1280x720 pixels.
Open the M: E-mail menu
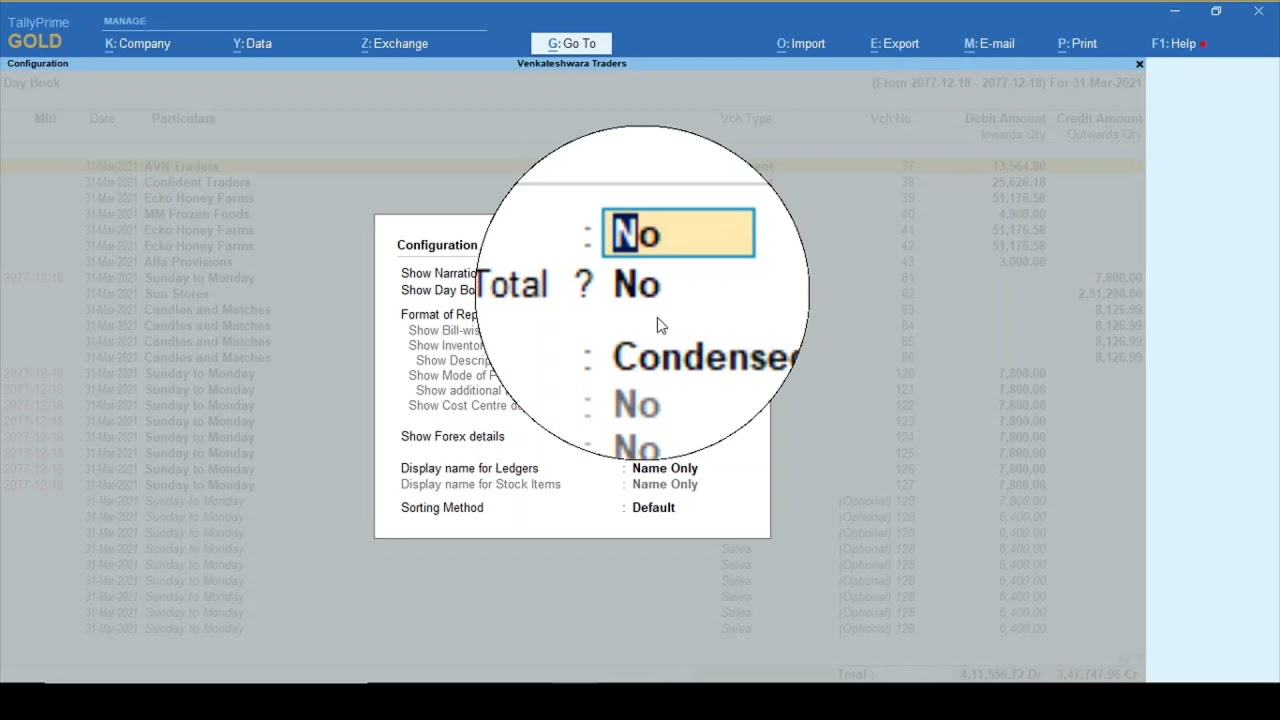pos(989,44)
